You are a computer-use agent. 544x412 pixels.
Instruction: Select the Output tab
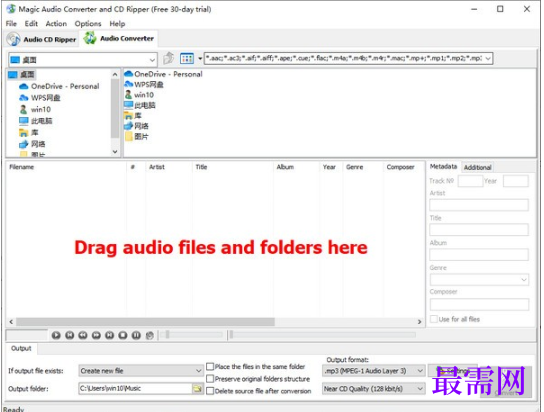point(21,349)
